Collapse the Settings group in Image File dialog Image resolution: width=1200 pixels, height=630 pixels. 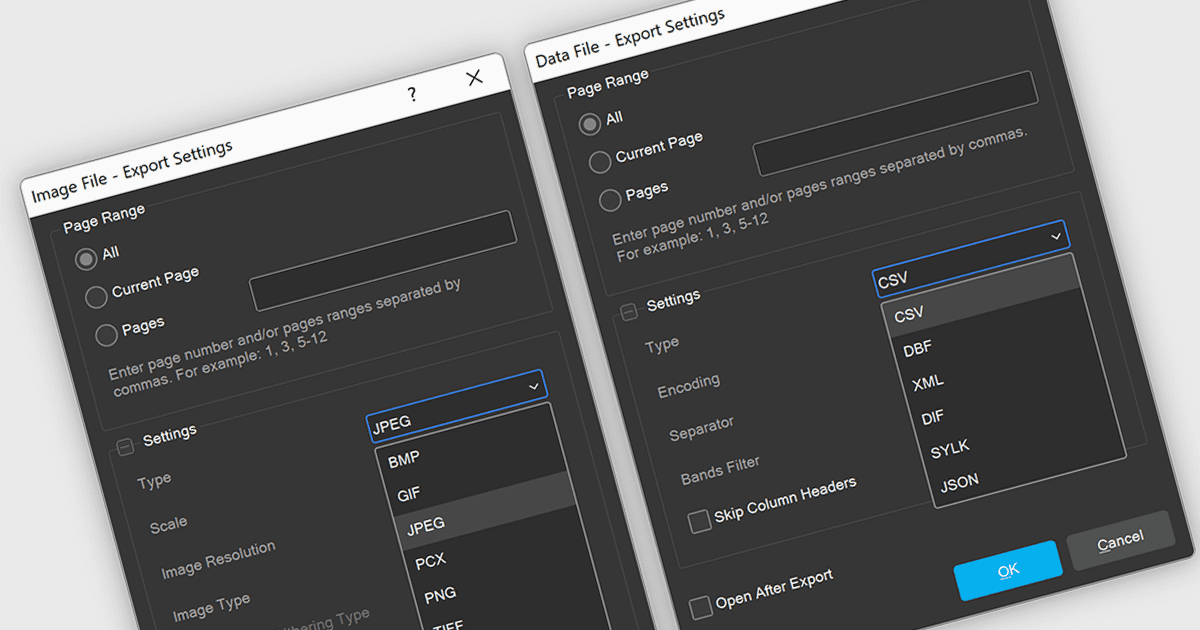click(126, 446)
